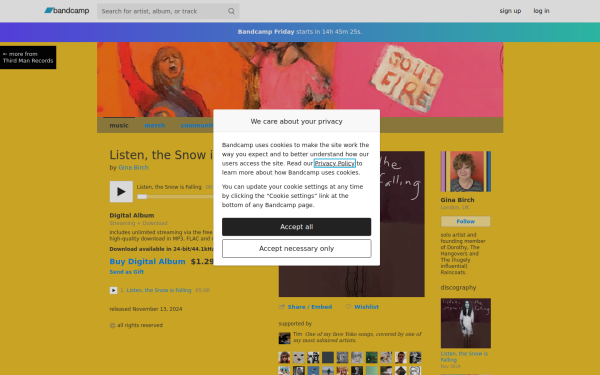Open track Listen, the Snow is Falling link
600x375 pixels.
(159, 290)
